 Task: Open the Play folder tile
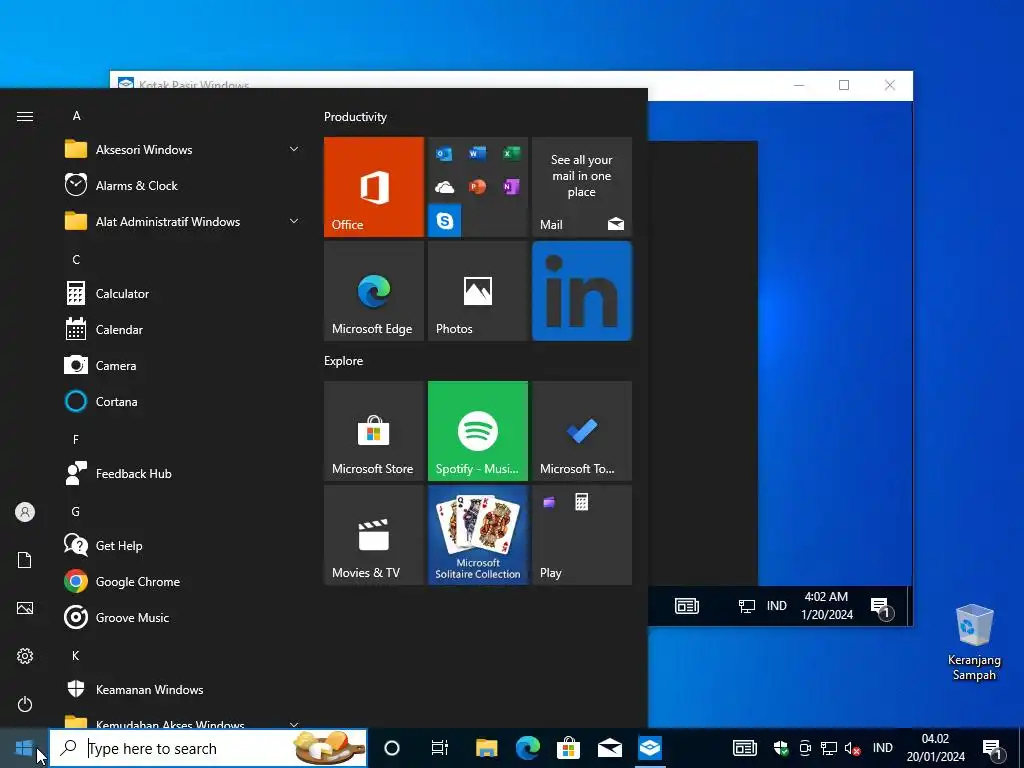[582, 535]
